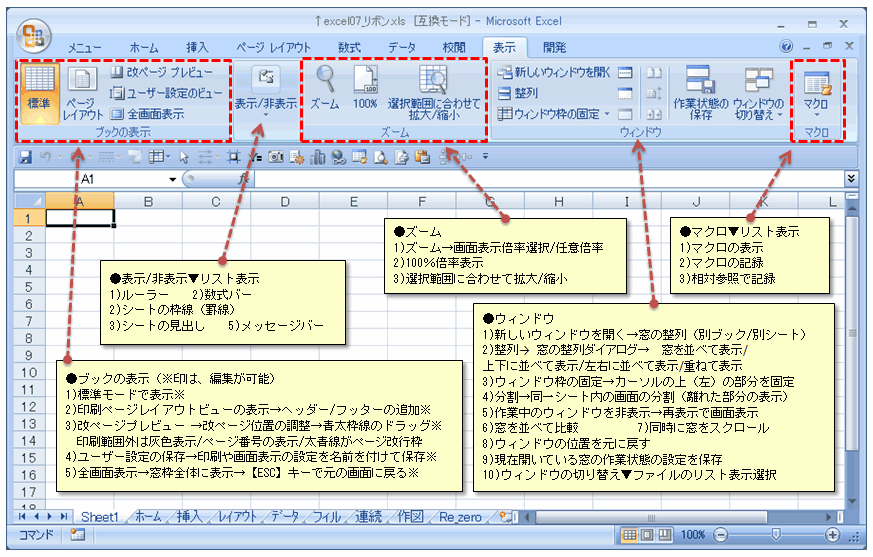Select the 連続 worksheet tab
This screenshot has width=873, height=557.
[369, 517]
